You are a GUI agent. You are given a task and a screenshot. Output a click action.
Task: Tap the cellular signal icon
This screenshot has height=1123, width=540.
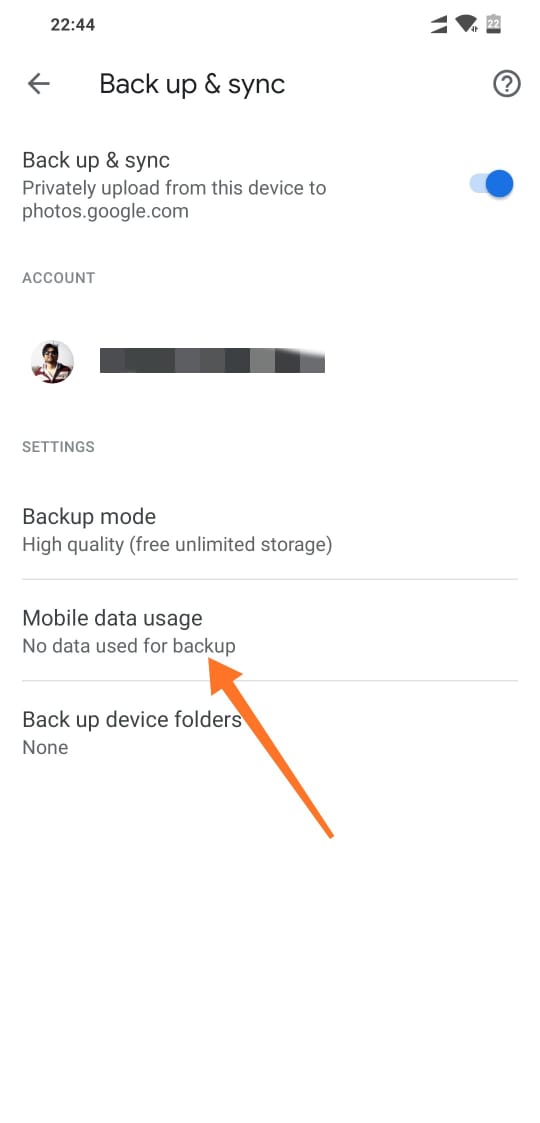438,25
